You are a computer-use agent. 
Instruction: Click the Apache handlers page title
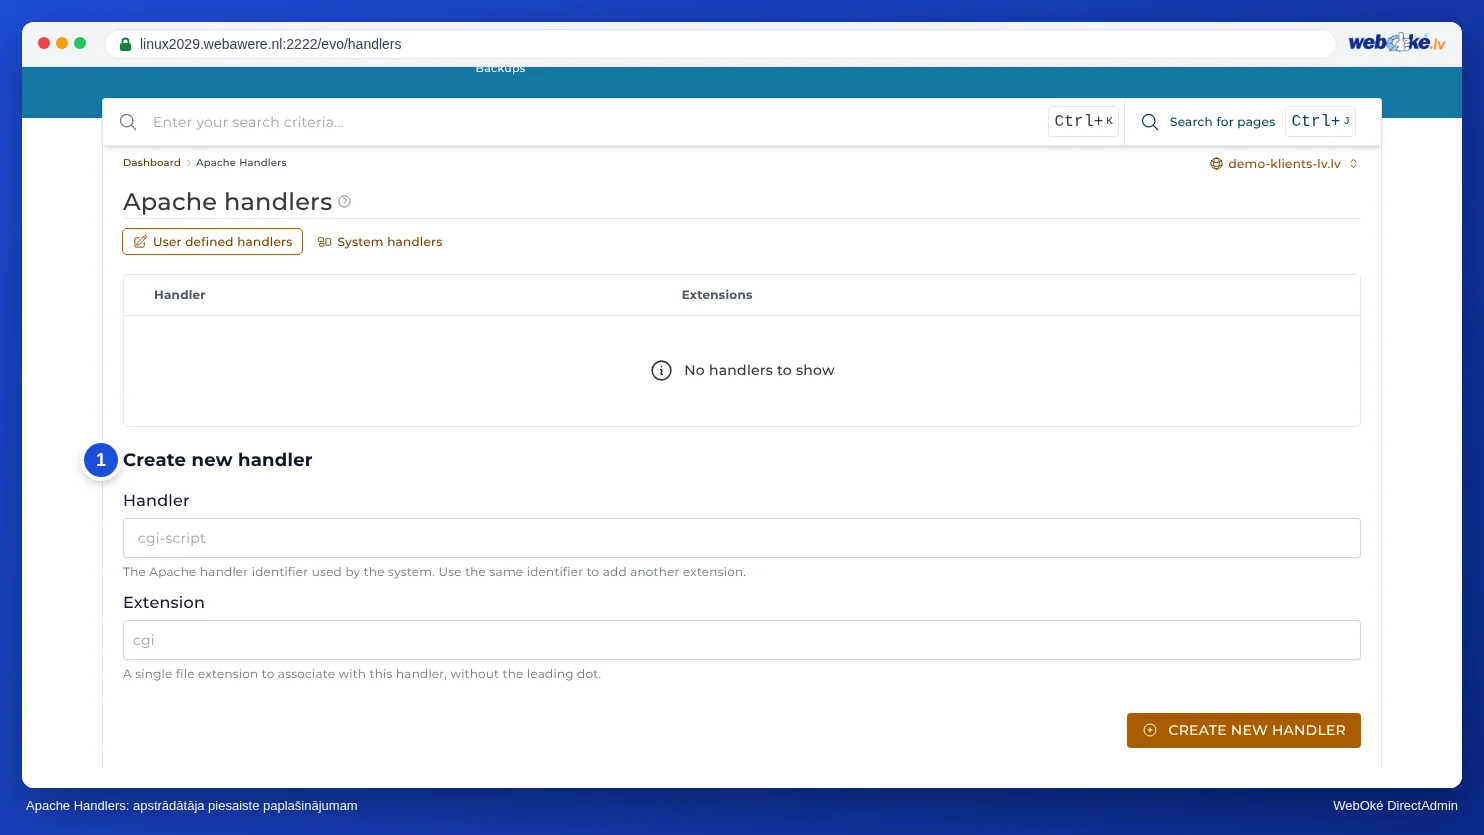(228, 202)
